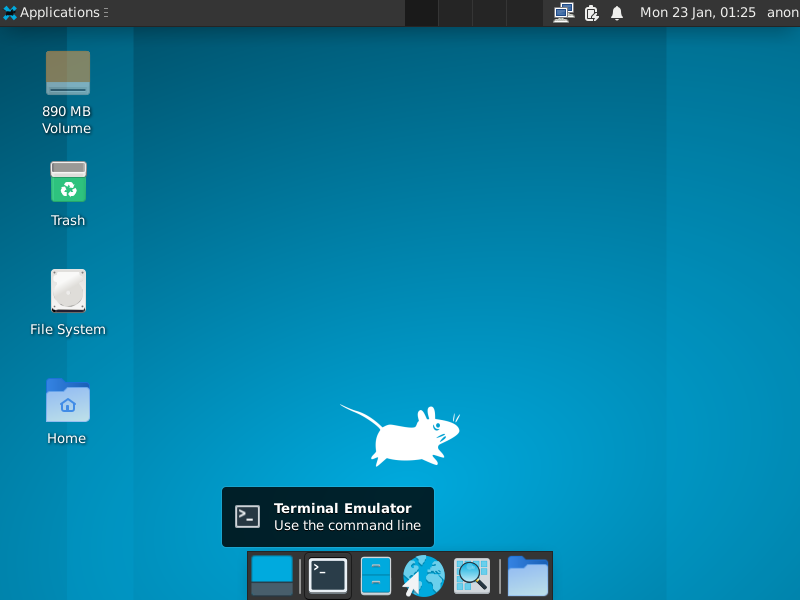Select the 890 MB Volume desktop icon
This screenshot has width=800, height=600.
click(x=68, y=73)
